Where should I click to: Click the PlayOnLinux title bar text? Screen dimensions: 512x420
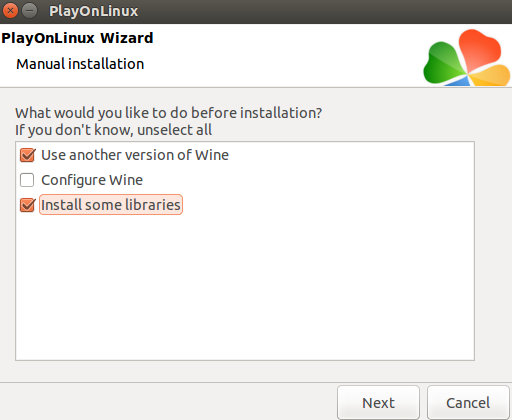click(x=94, y=11)
